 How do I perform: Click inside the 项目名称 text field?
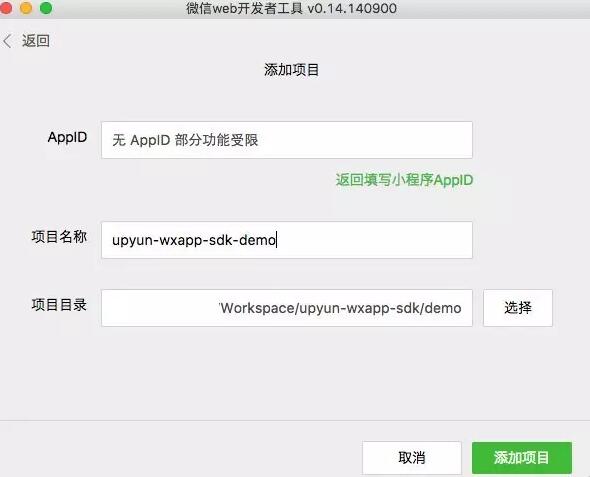[287, 240]
